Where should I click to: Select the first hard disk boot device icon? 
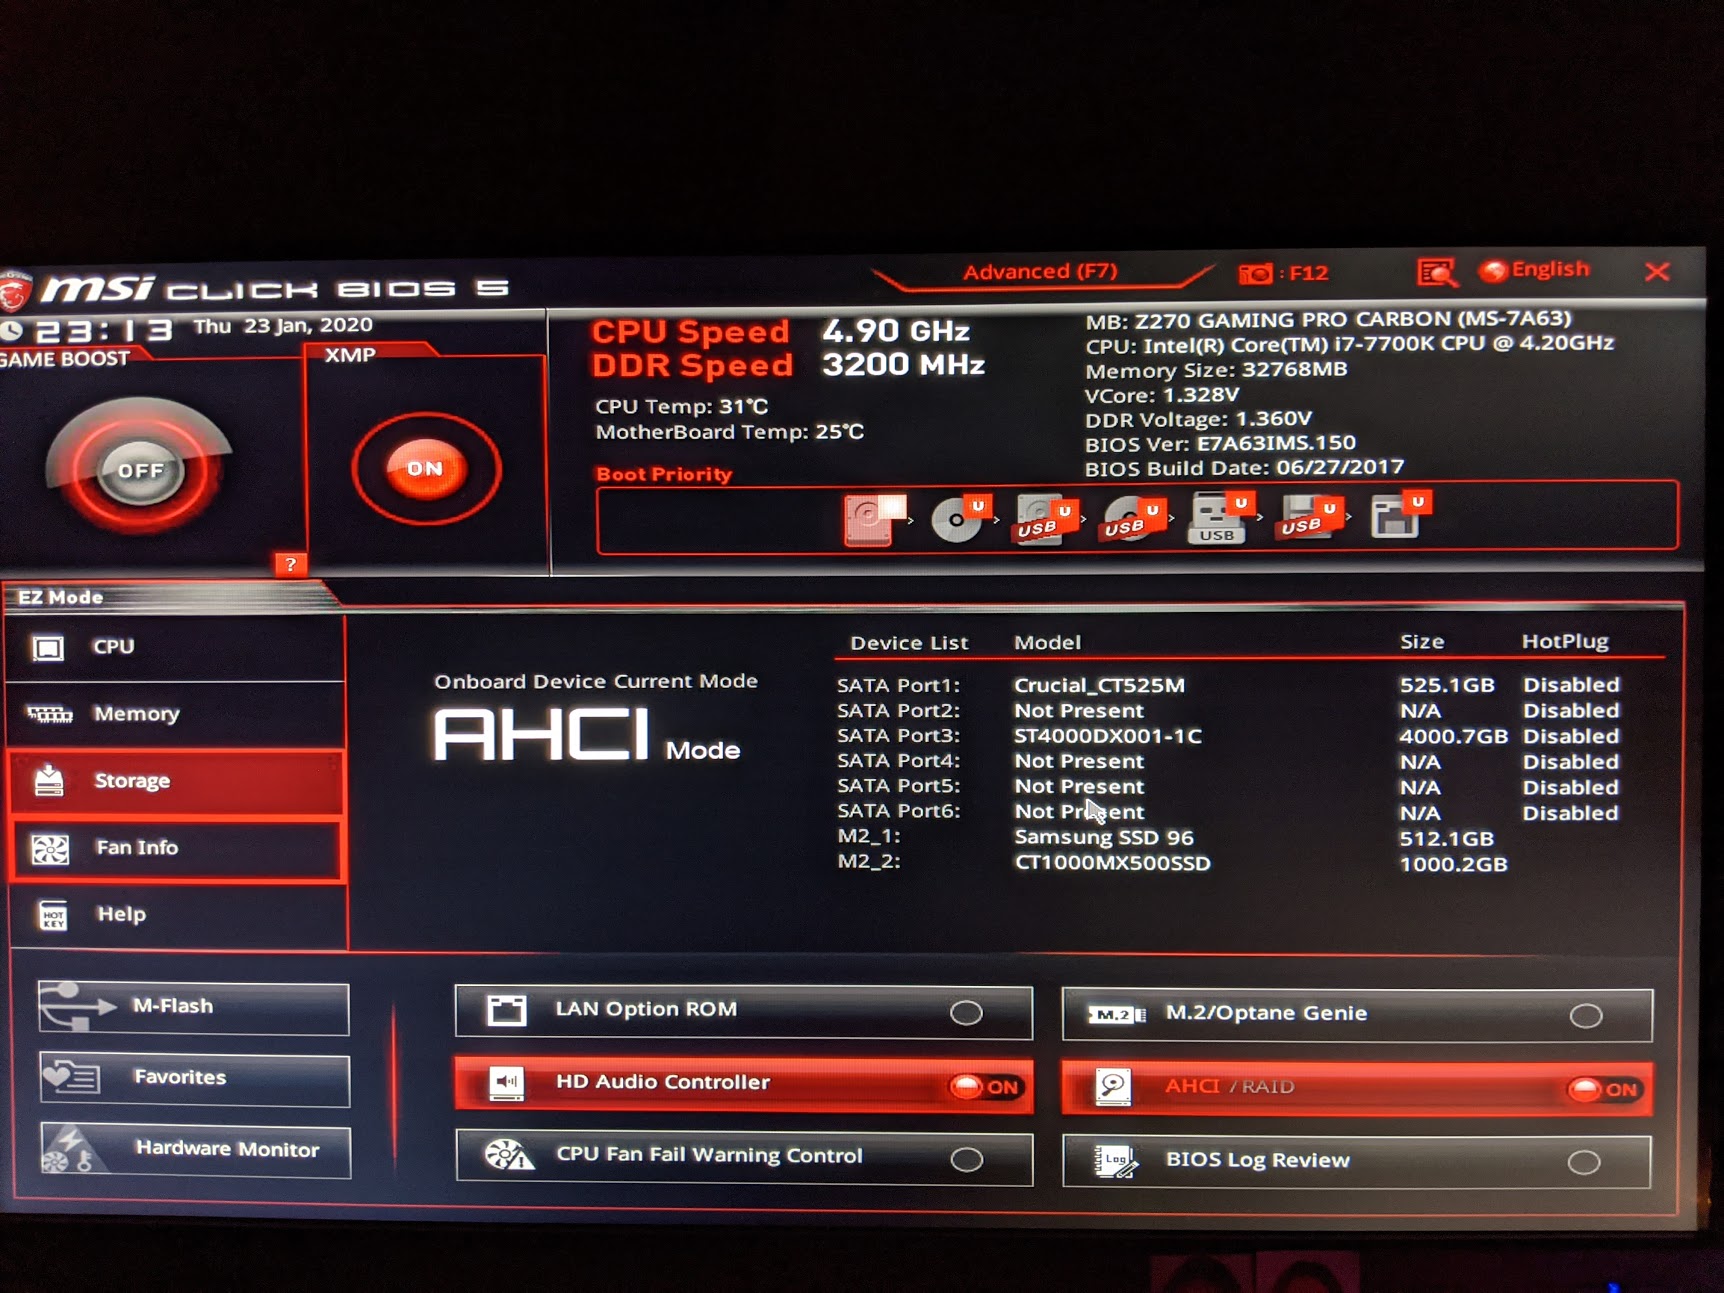(873, 519)
